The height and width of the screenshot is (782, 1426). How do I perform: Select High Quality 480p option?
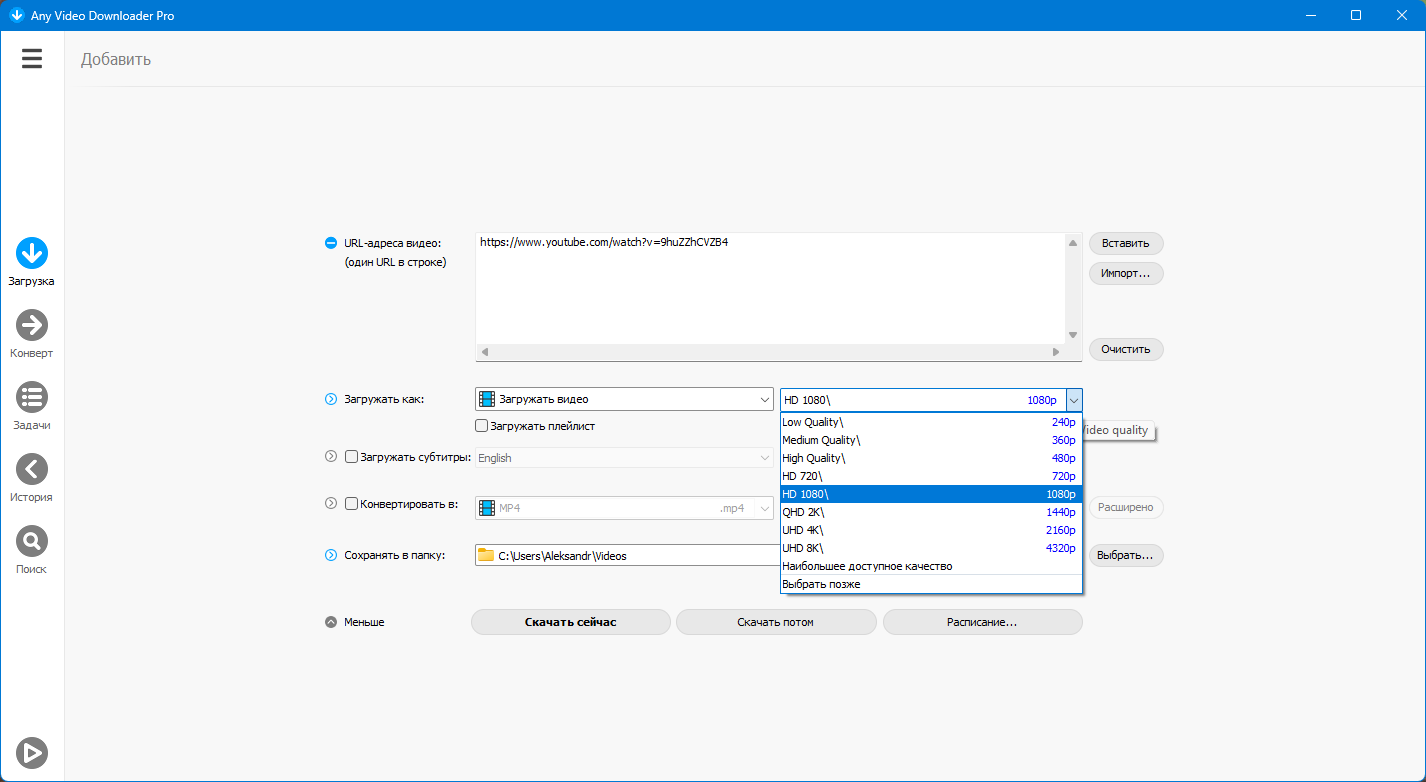931,458
